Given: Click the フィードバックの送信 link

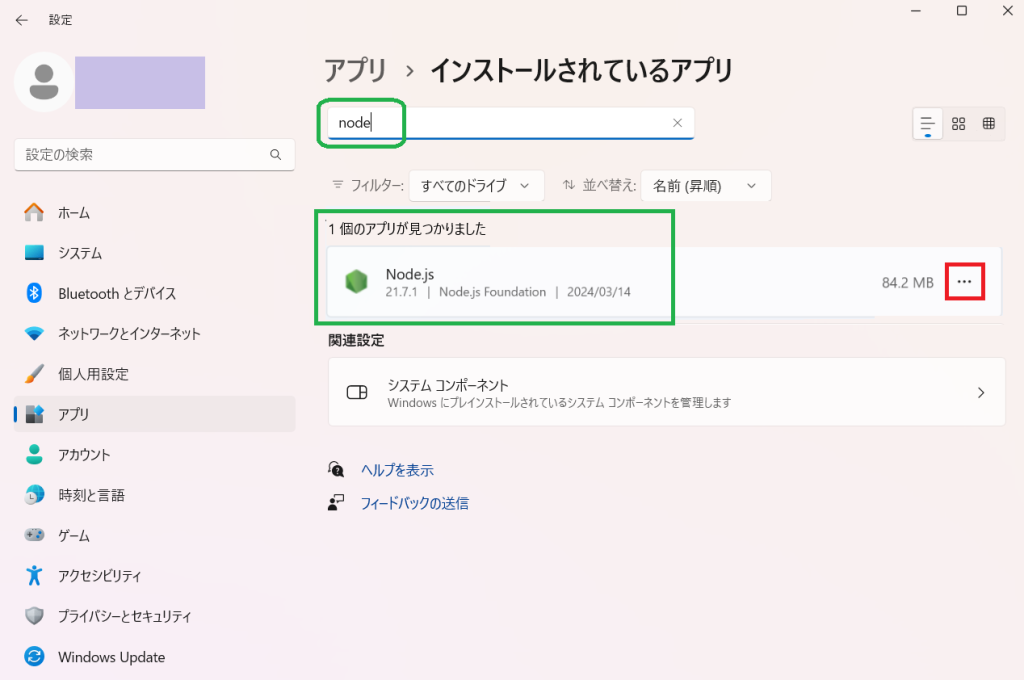Looking at the screenshot, I should coord(414,503).
